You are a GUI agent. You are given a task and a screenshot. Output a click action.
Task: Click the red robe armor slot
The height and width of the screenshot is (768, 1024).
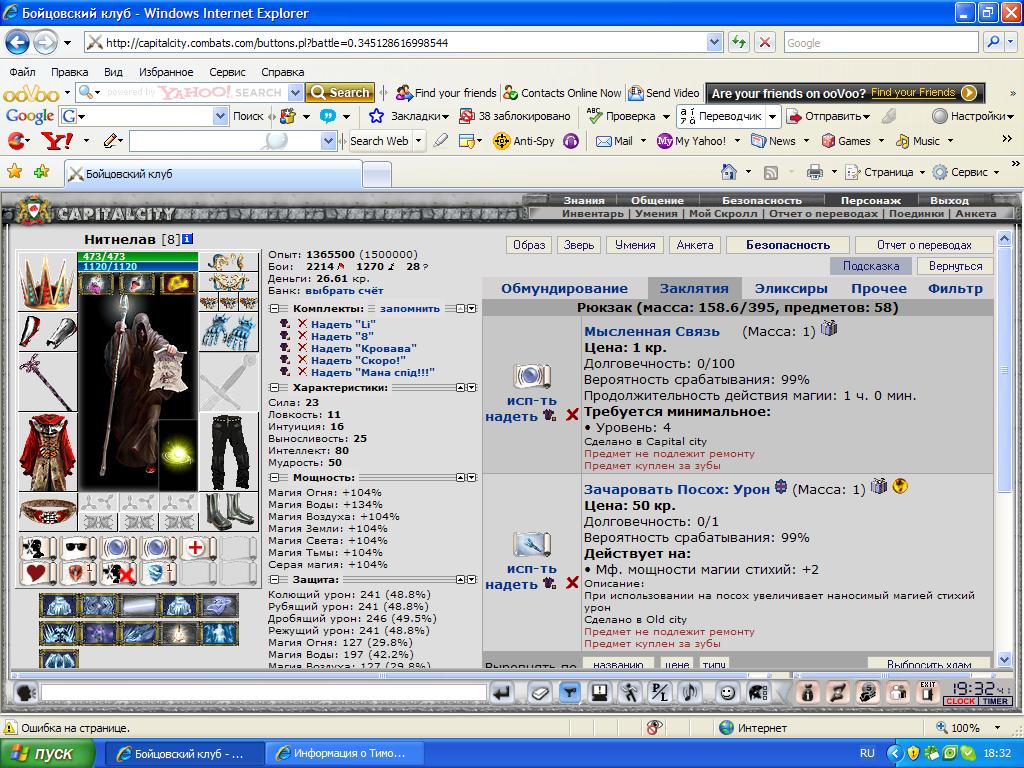point(47,452)
